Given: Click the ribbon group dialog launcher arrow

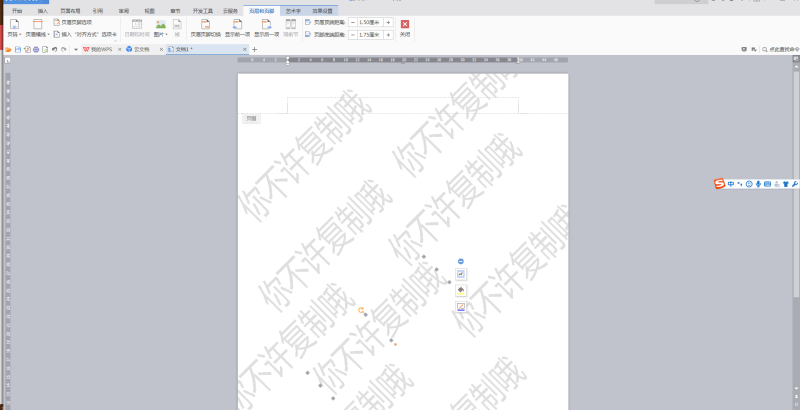Looking at the screenshot, I should coord(115,41).
